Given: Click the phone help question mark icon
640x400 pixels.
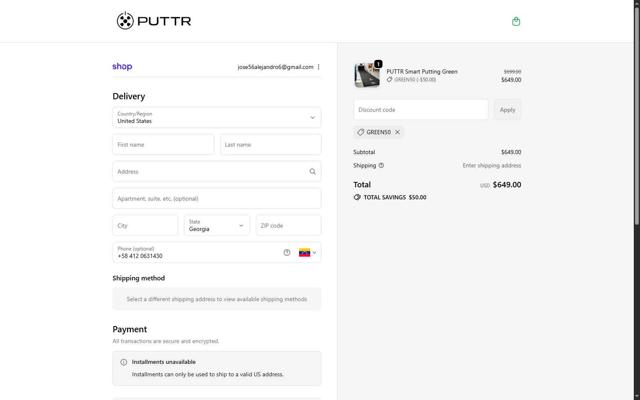Looking at the screenshot, I should point(287,253).
